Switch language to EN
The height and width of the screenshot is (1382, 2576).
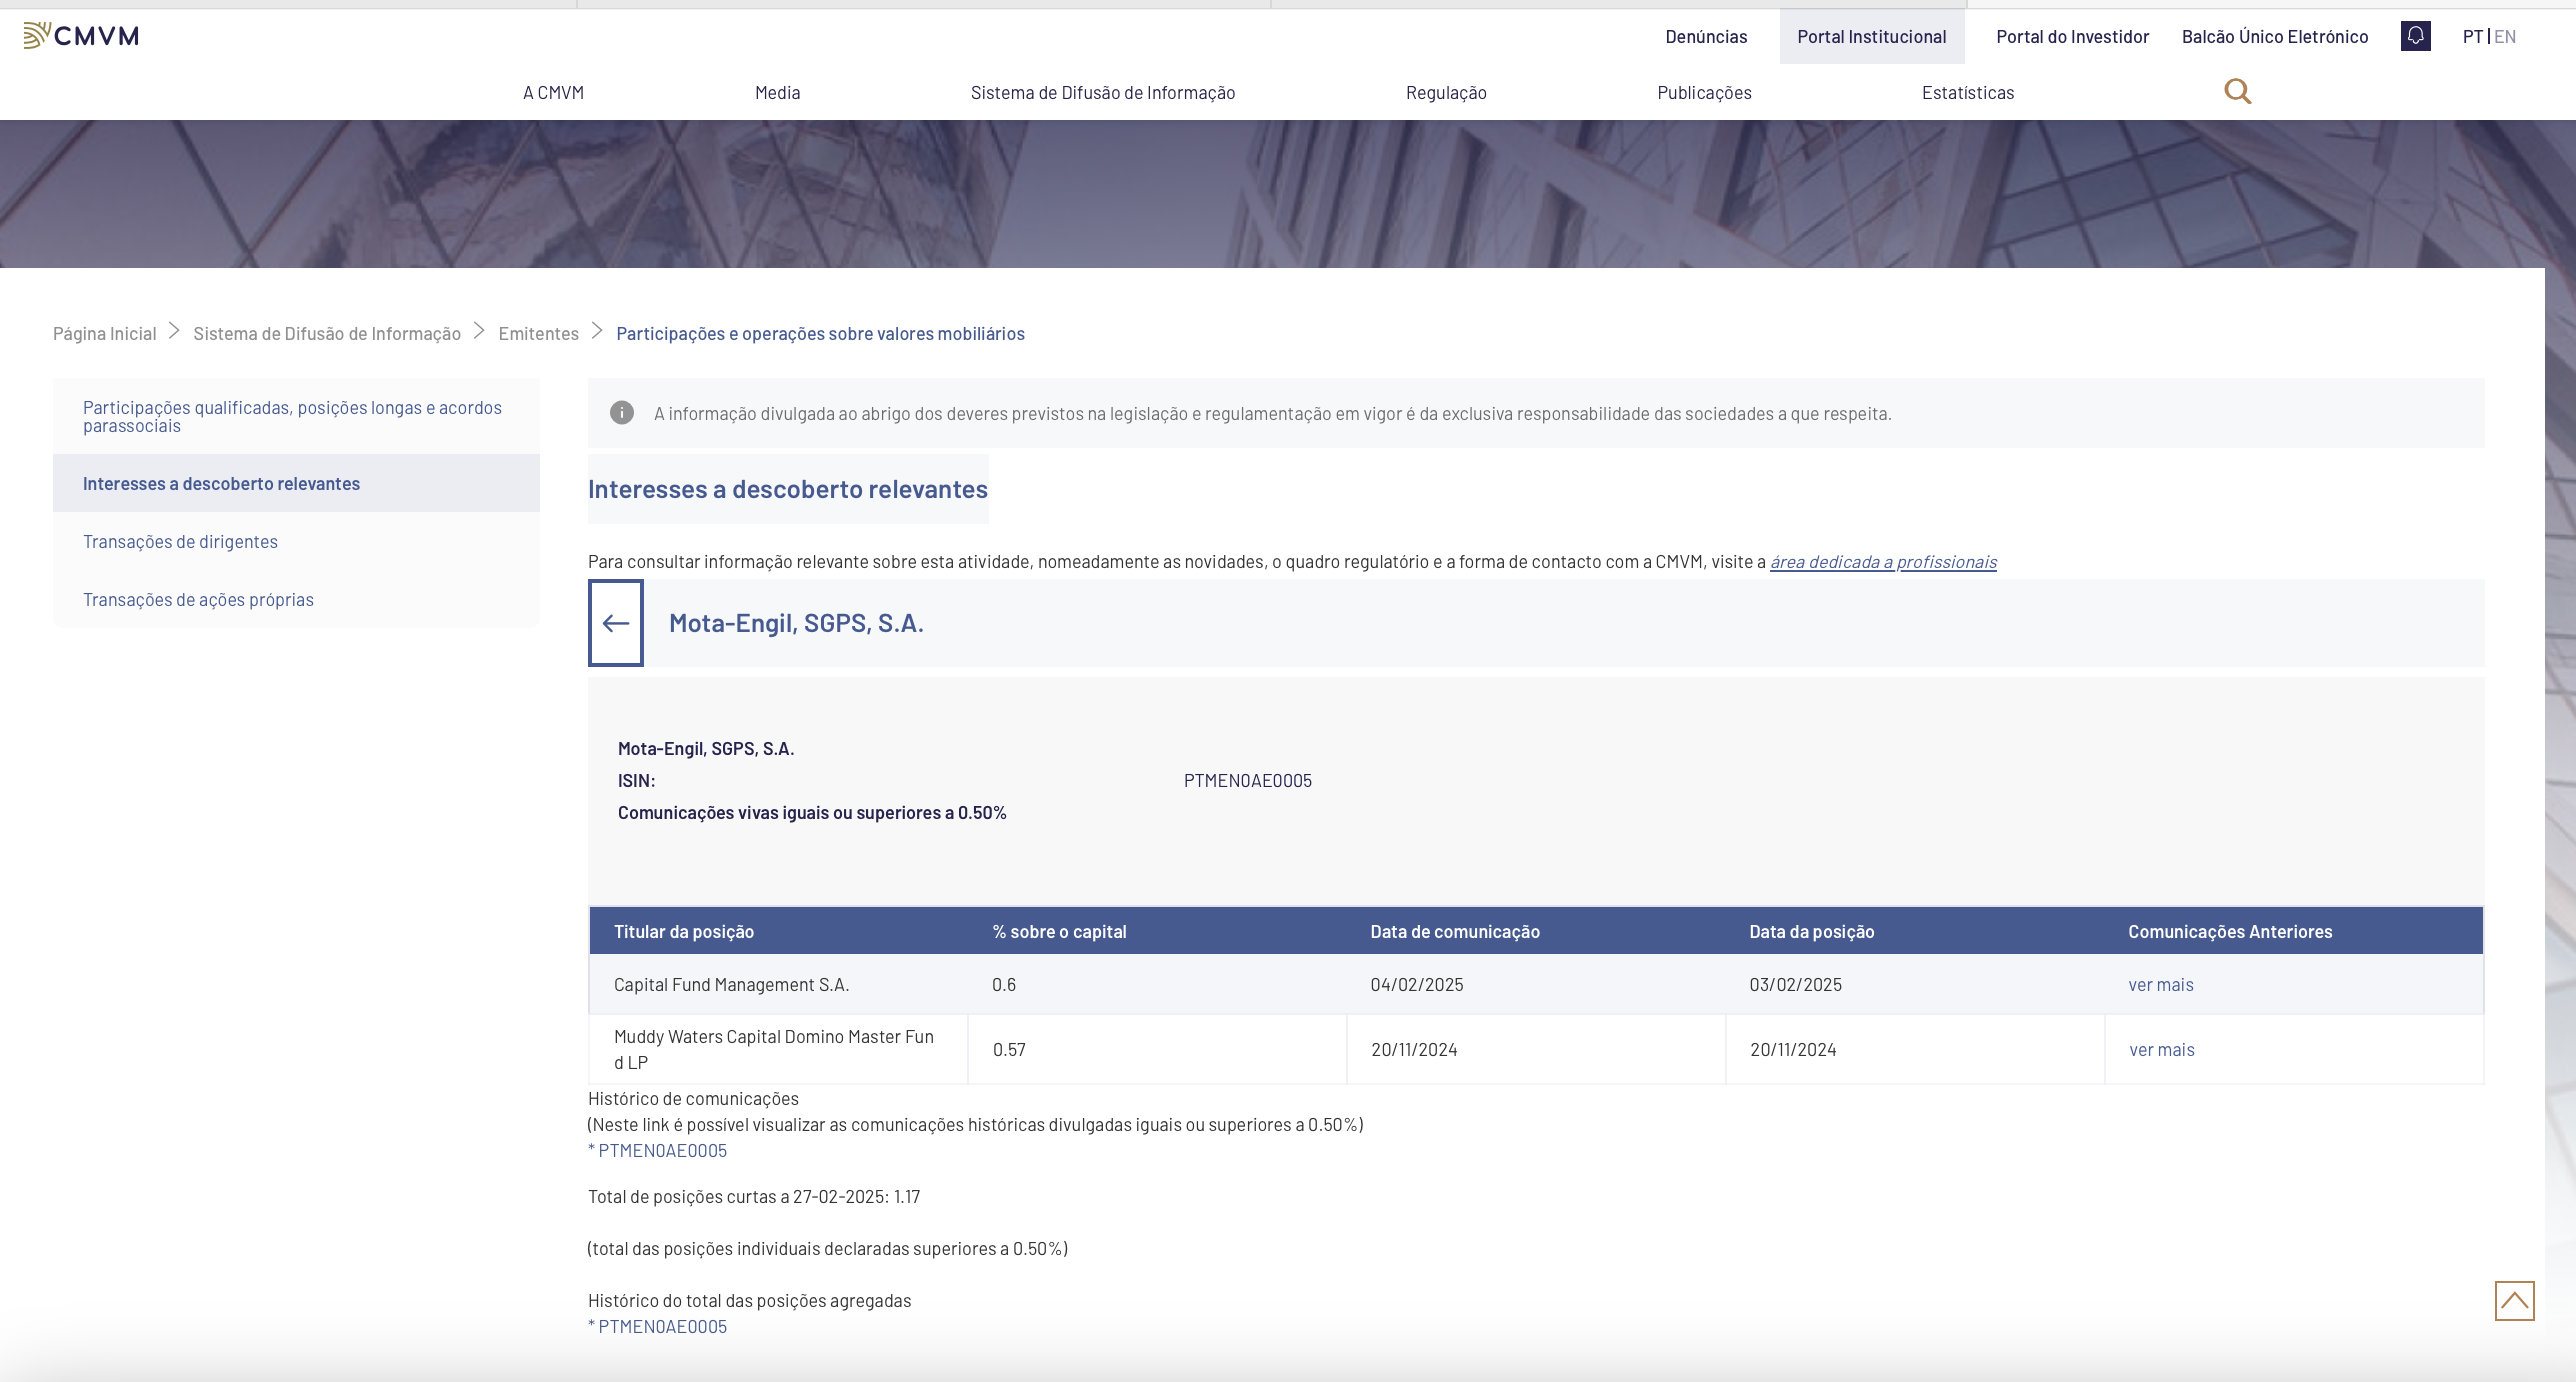pos(2505,36)
